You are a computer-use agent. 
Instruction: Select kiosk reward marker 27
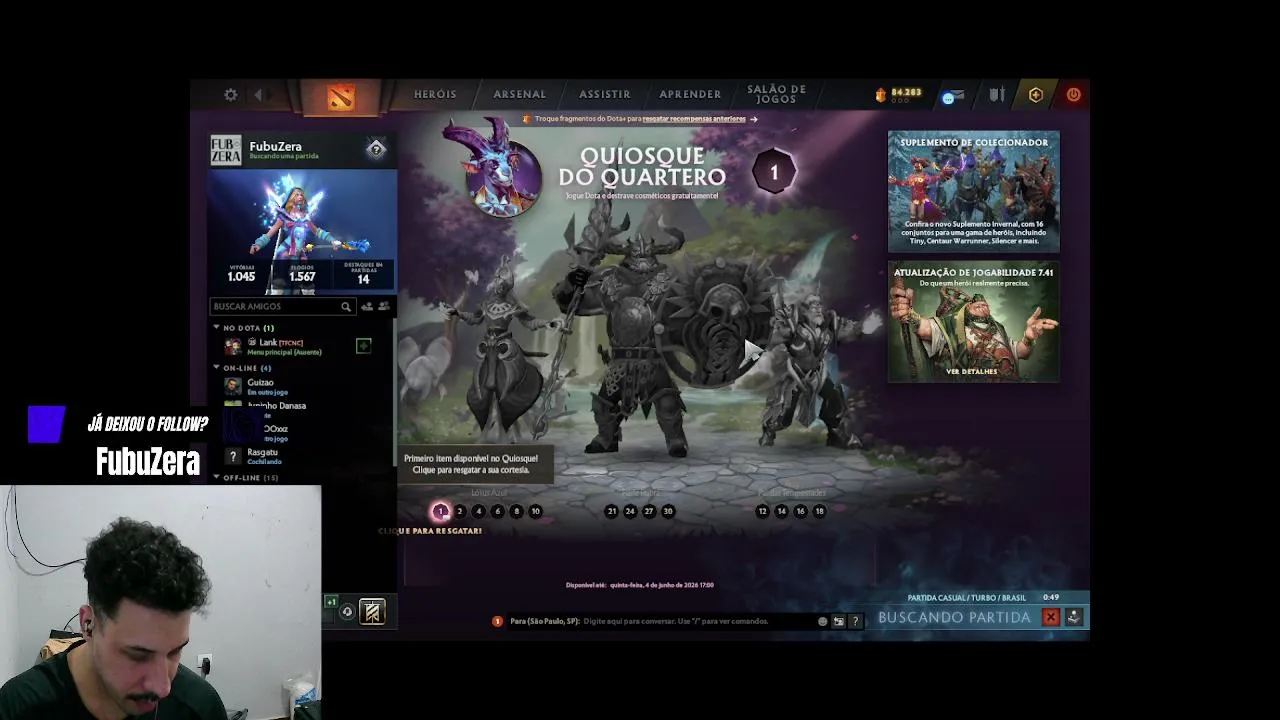(x=649, y=511)
